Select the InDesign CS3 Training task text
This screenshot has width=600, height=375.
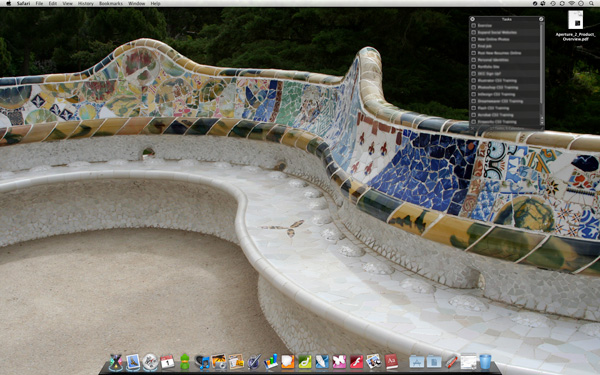click(496, 94)
